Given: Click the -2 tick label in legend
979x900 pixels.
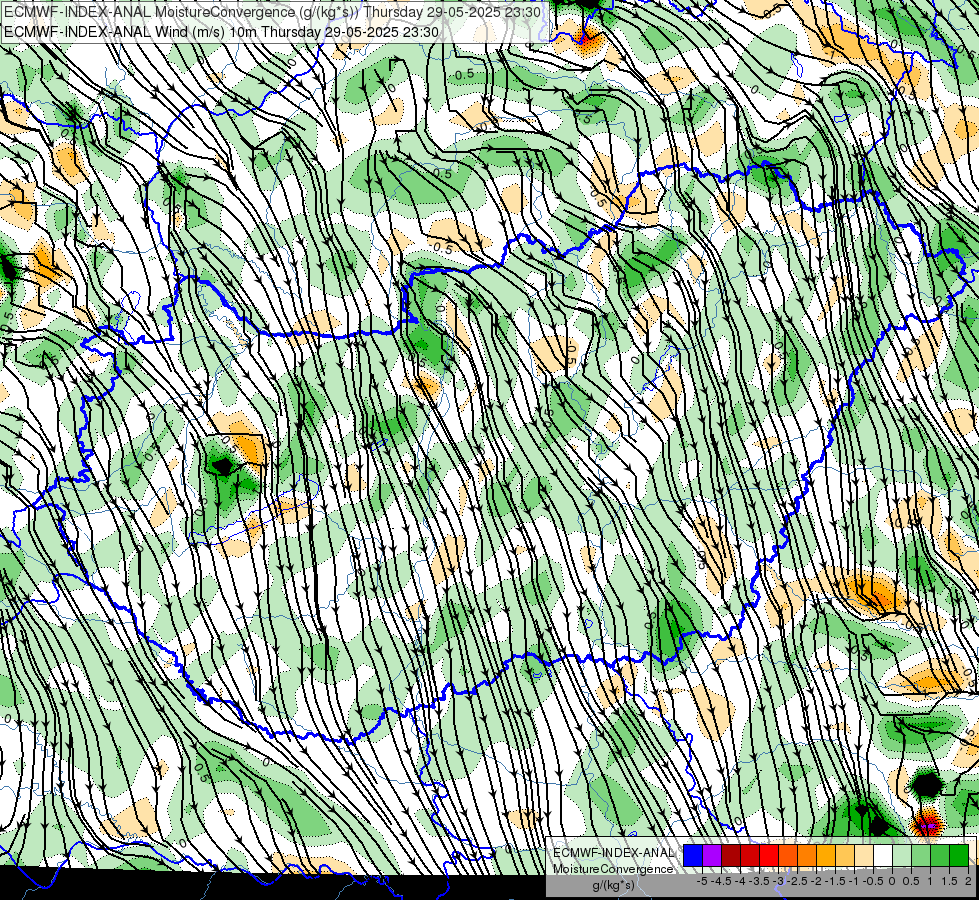Looking at the screenshot, I should click(x=816, y=881).
